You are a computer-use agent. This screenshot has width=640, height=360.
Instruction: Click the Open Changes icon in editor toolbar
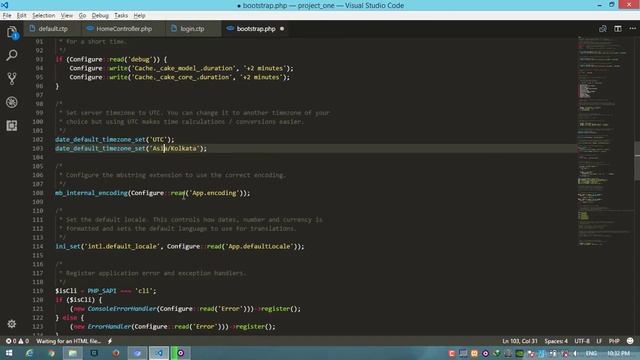point(602,29)
